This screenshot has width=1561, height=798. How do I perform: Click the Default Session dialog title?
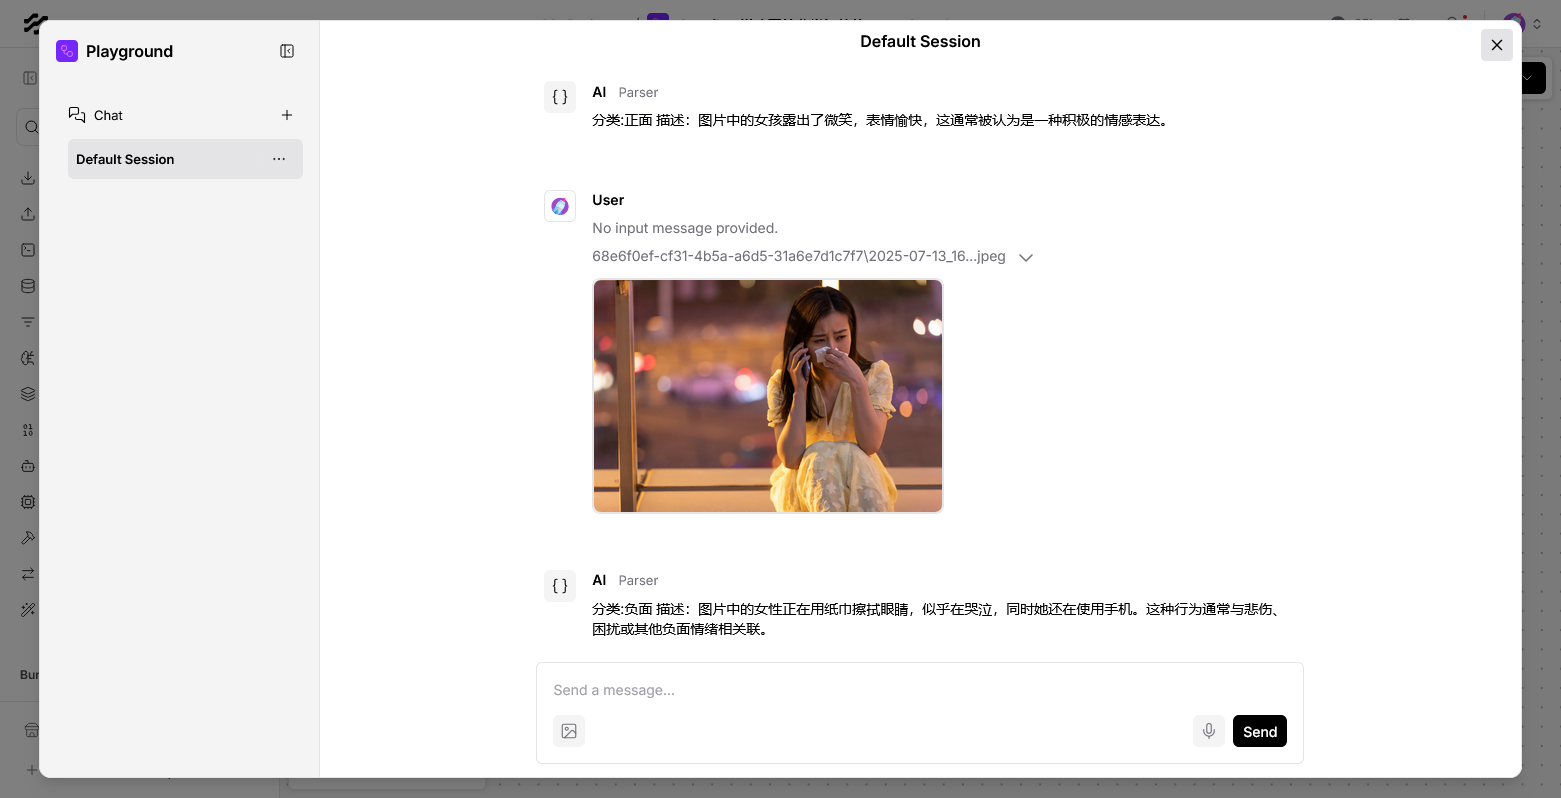click(x=920, y=41)
